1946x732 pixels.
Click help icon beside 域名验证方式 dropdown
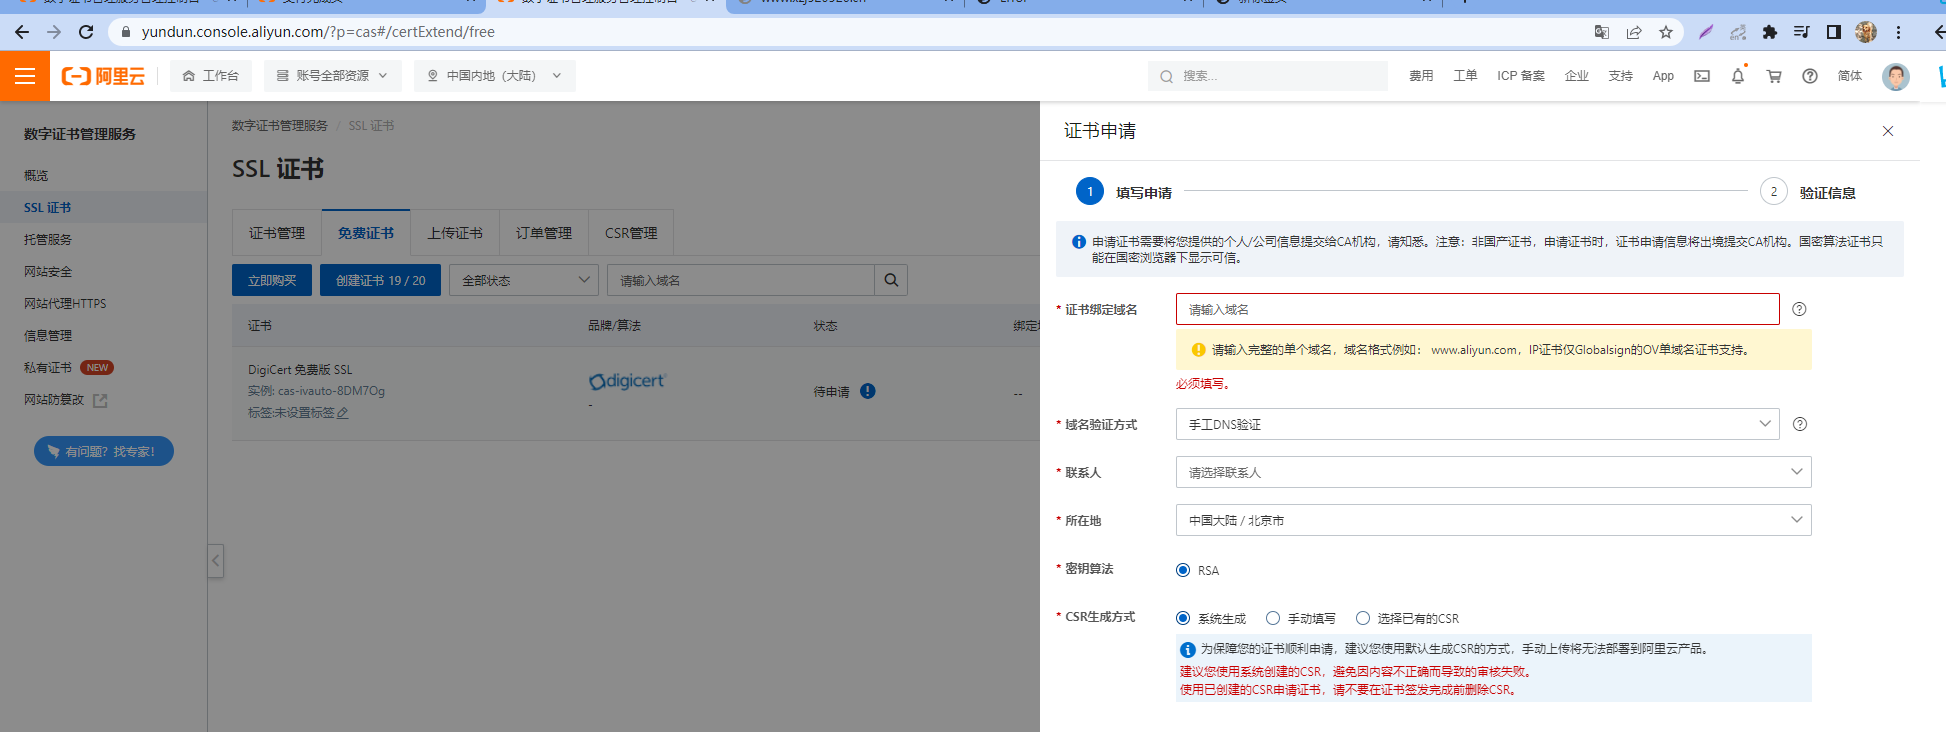tap(1800, 424)
